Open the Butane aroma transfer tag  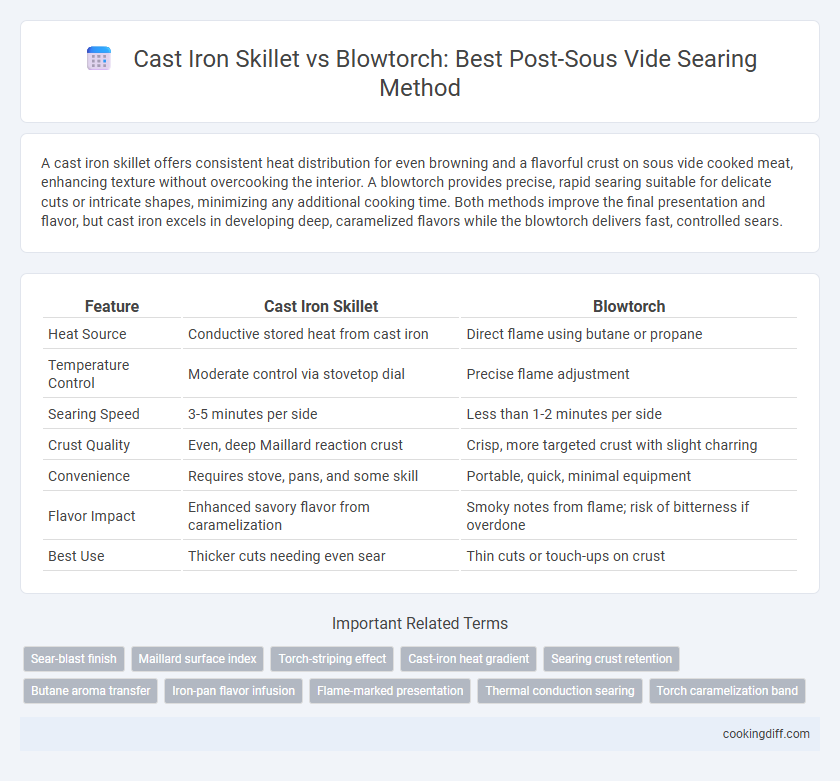point(91,691)
